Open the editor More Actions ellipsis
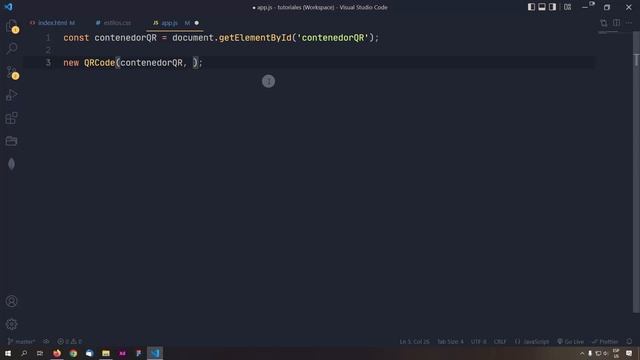The image size is (640, 360). click(629, 23)
